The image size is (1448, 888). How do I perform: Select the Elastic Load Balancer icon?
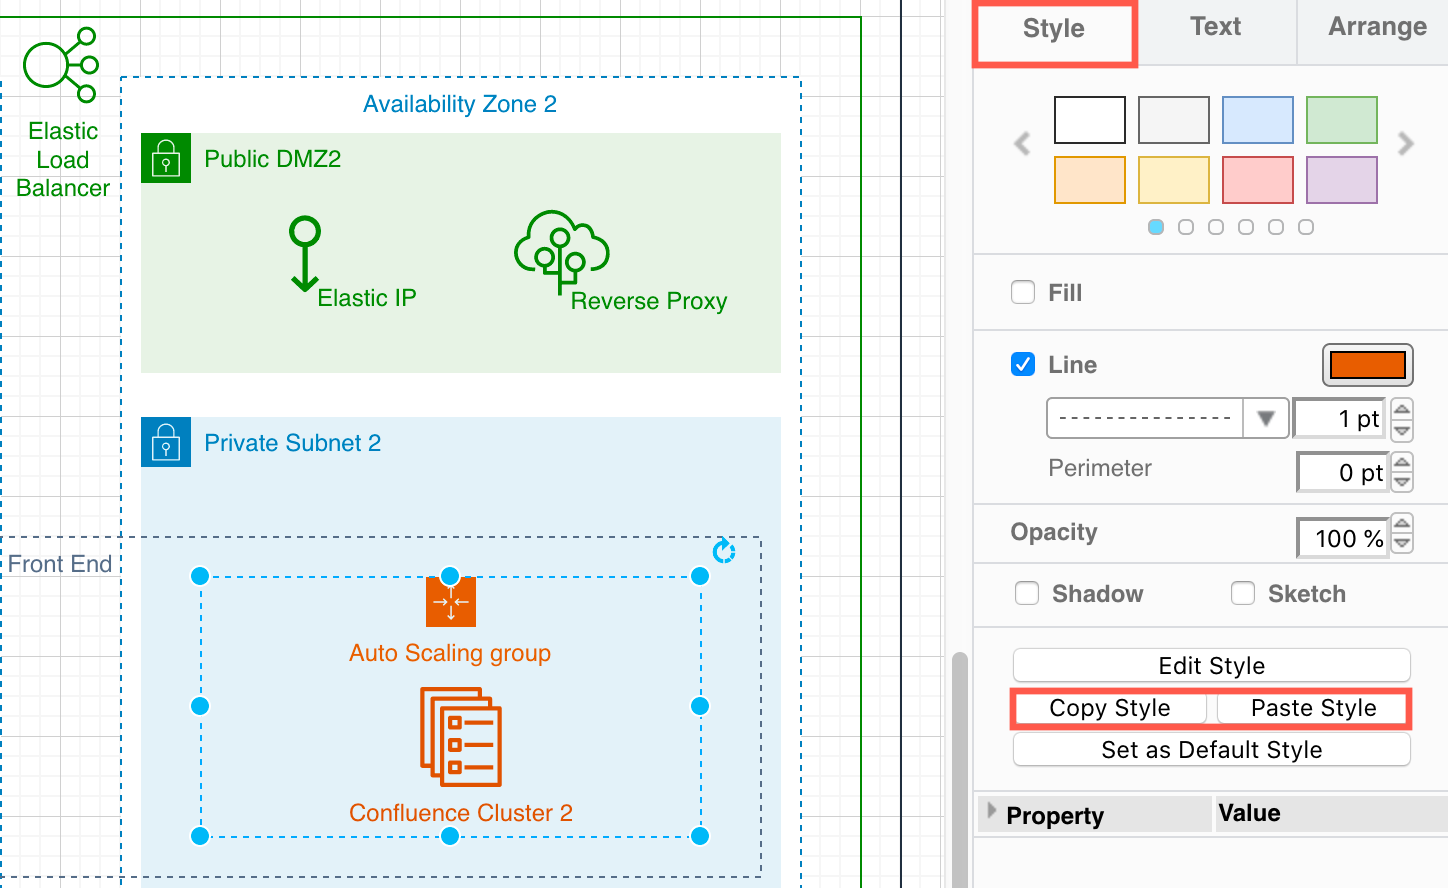click(60, 62)
